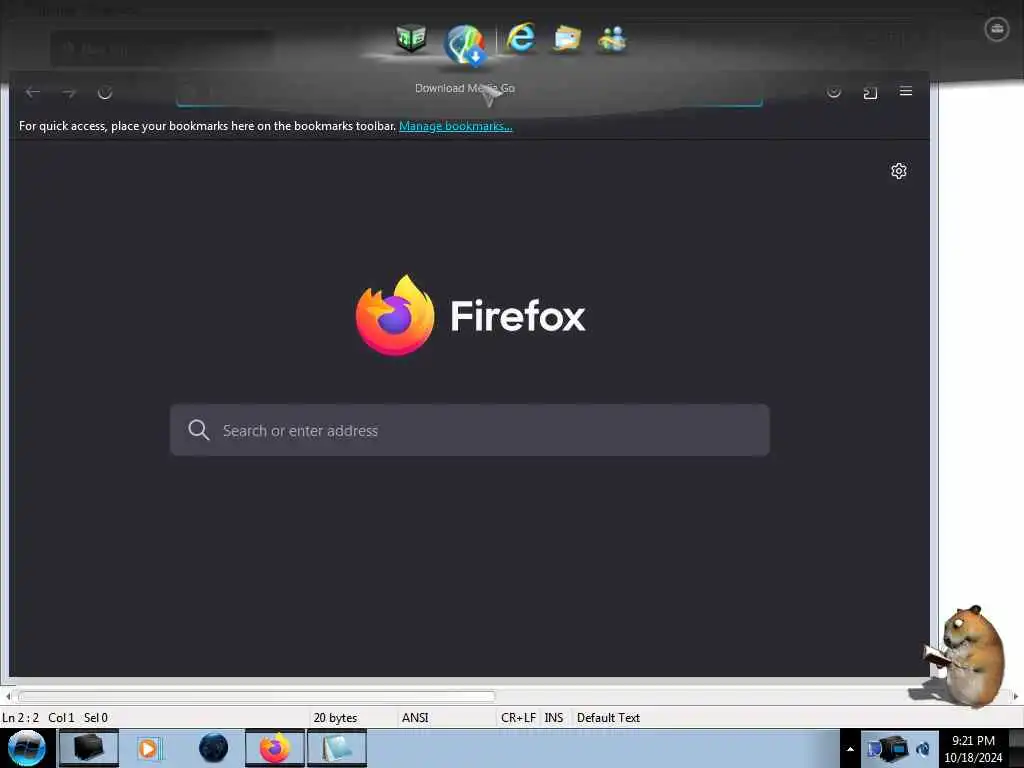Toggle the INS insert mode indicator
The image size is (1024, 768).
(554, 718)
